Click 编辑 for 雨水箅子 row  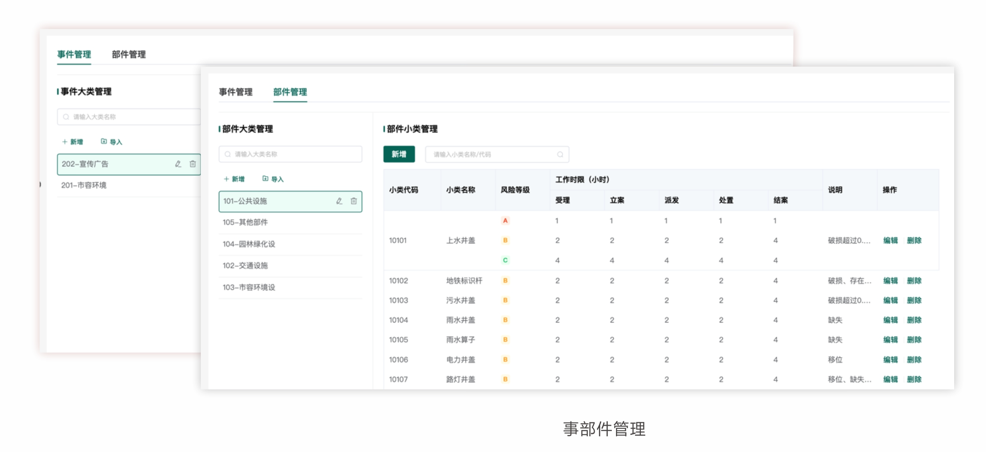click(890, 339)
